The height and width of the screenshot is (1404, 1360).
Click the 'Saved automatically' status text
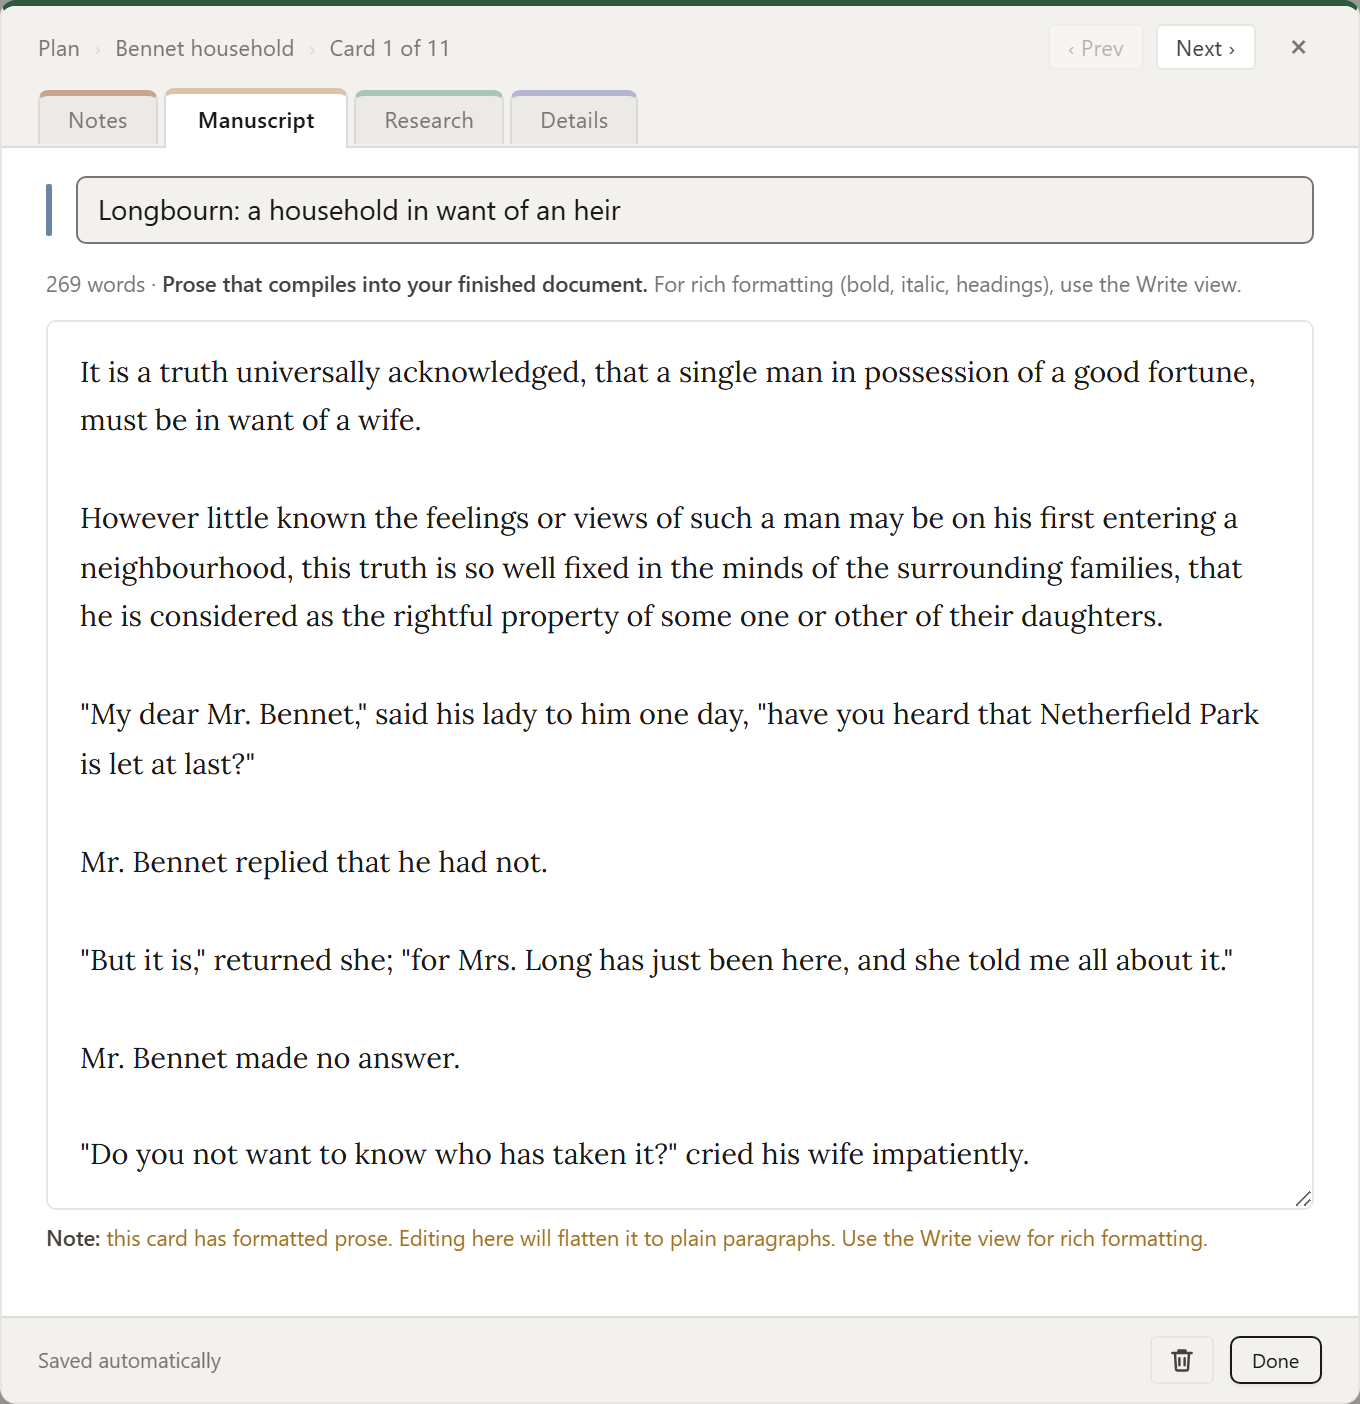pyautogui.click(x=130, y=1360)
